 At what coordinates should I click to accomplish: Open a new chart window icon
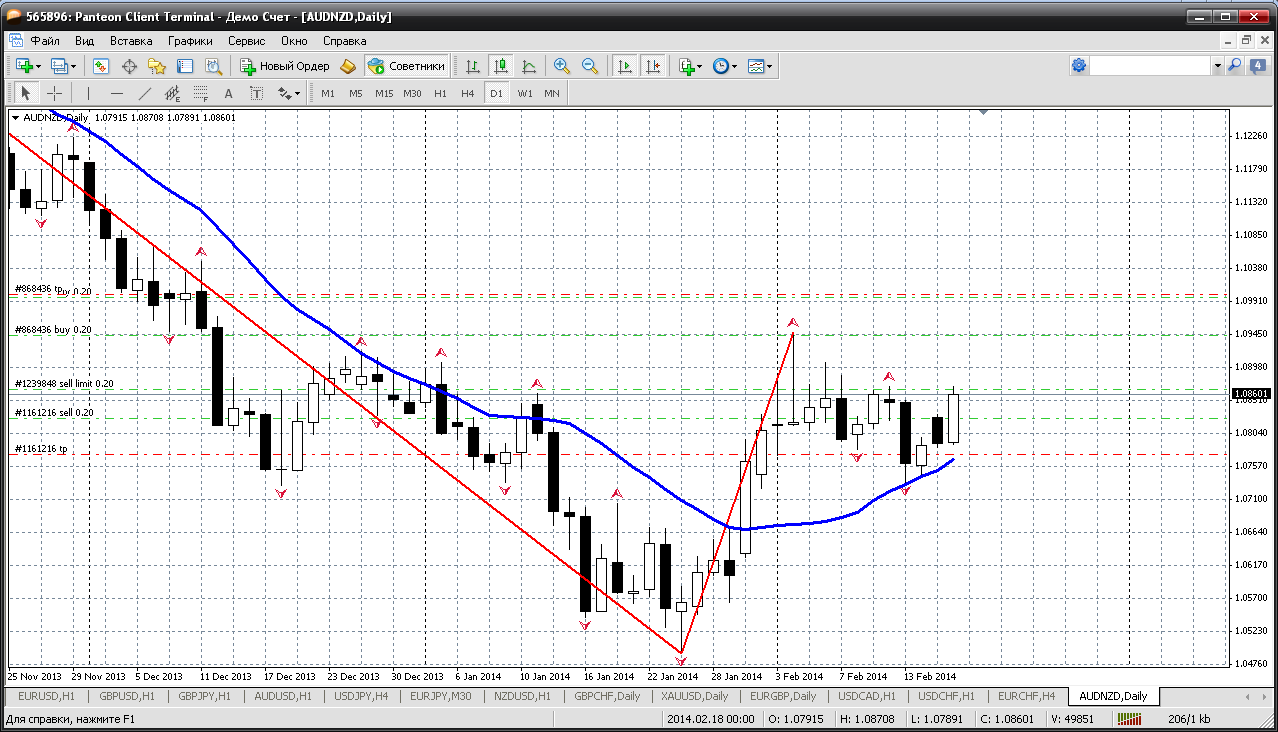pos(24,66)
